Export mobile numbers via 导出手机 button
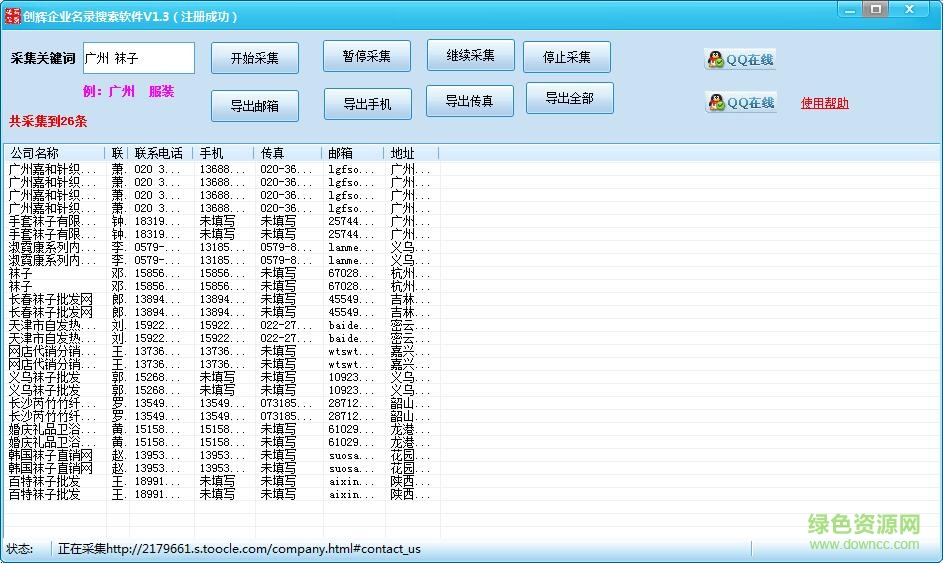943x563 pixels. coord(367,103)
